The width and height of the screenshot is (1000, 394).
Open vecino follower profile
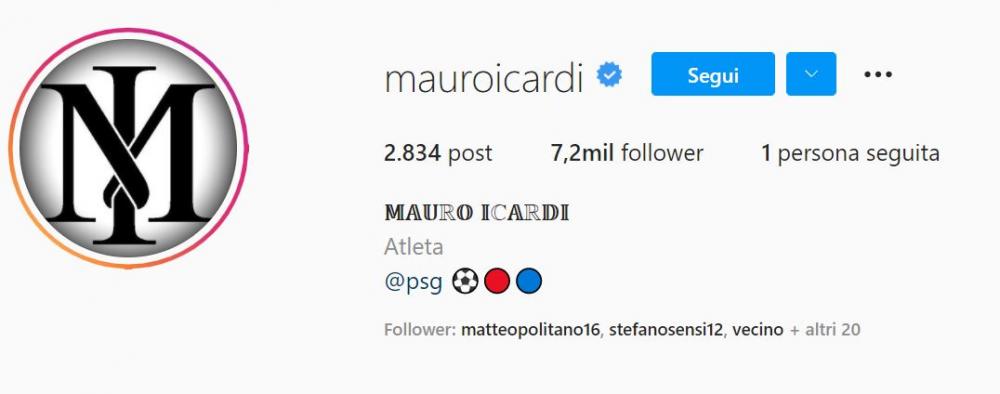point(758,330)
